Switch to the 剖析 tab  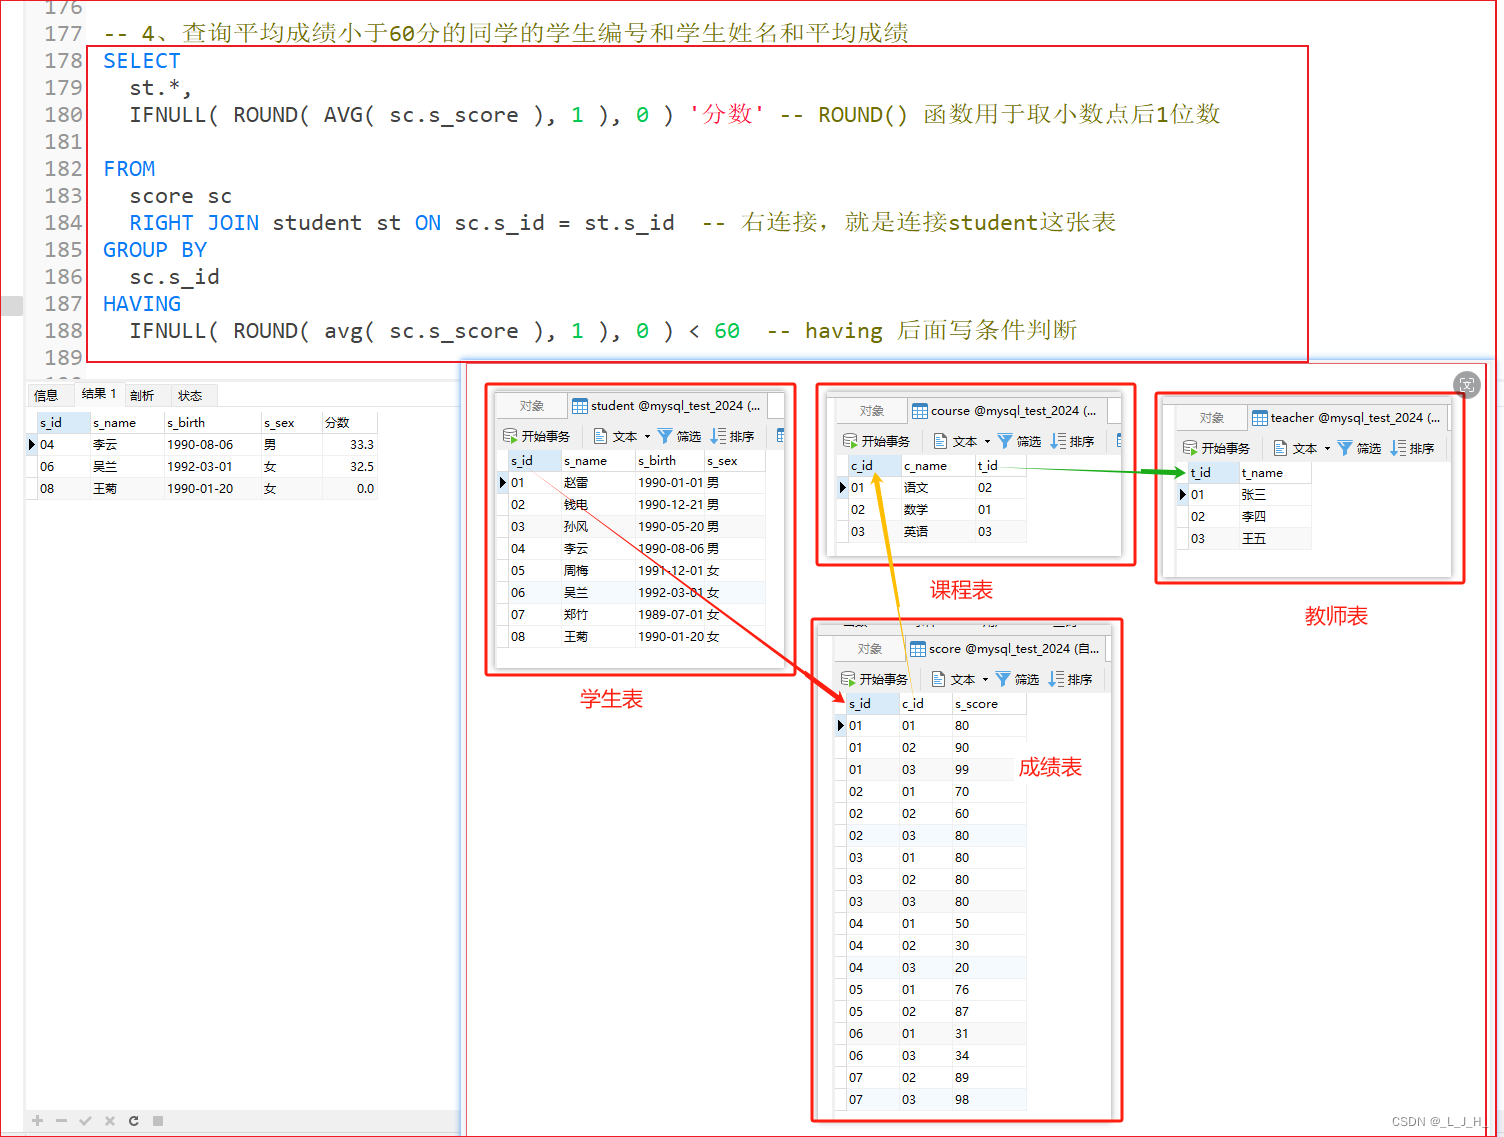(142, 395)
